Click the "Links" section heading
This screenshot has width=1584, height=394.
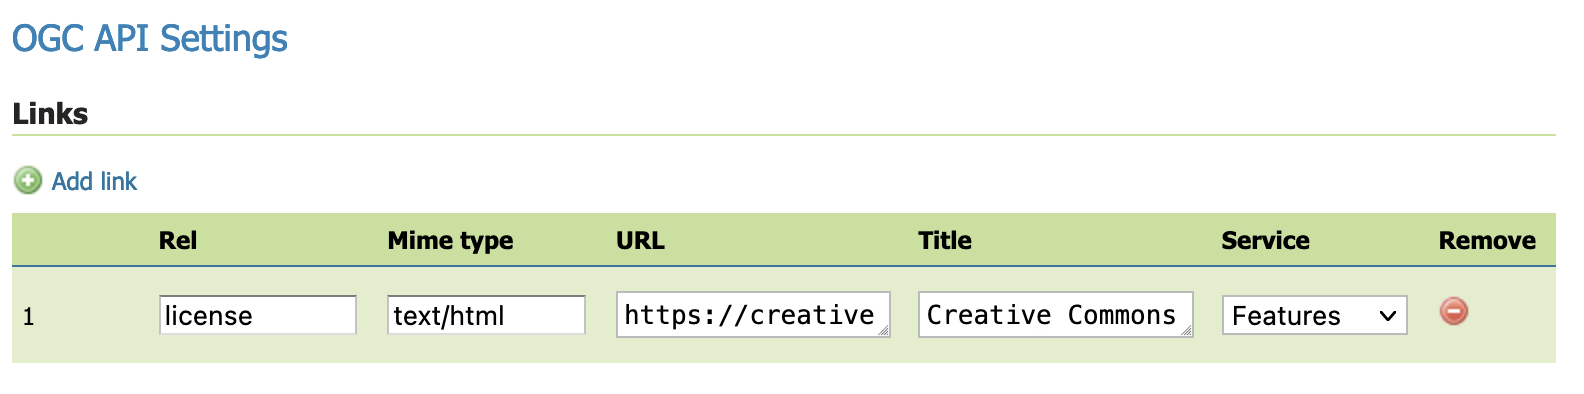pos(50,114)
